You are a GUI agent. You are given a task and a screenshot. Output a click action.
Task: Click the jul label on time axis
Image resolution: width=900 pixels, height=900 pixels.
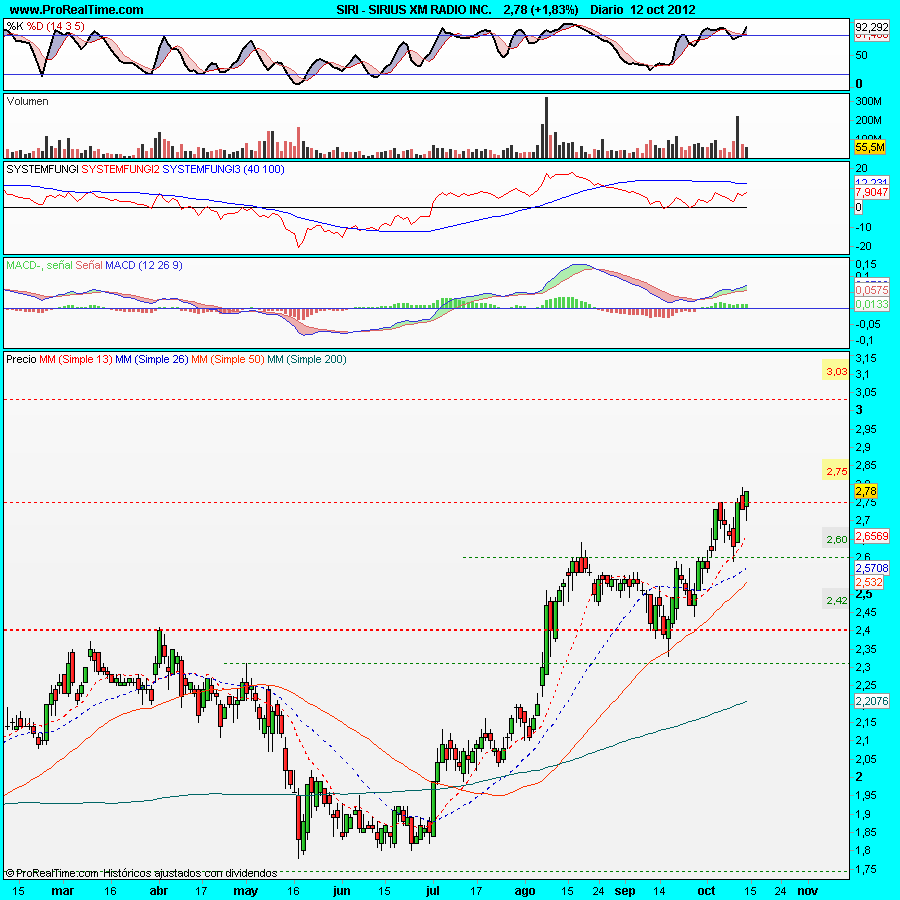[432, 891]
